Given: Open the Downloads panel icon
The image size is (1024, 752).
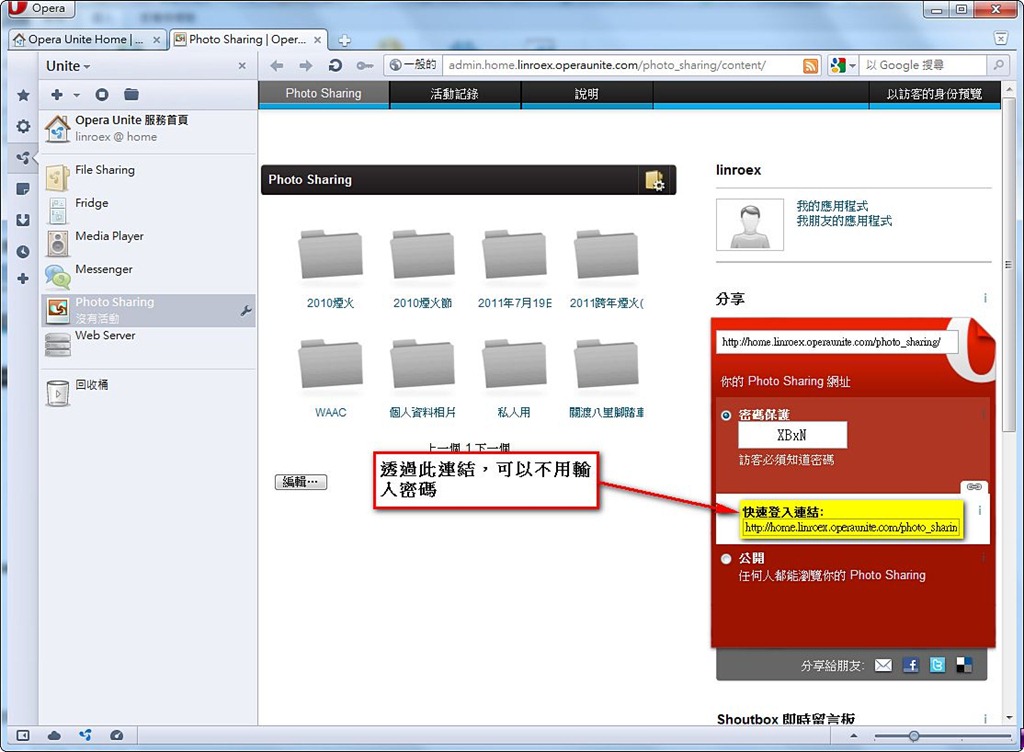Looking at the screenshot, I should click(23, 220).
